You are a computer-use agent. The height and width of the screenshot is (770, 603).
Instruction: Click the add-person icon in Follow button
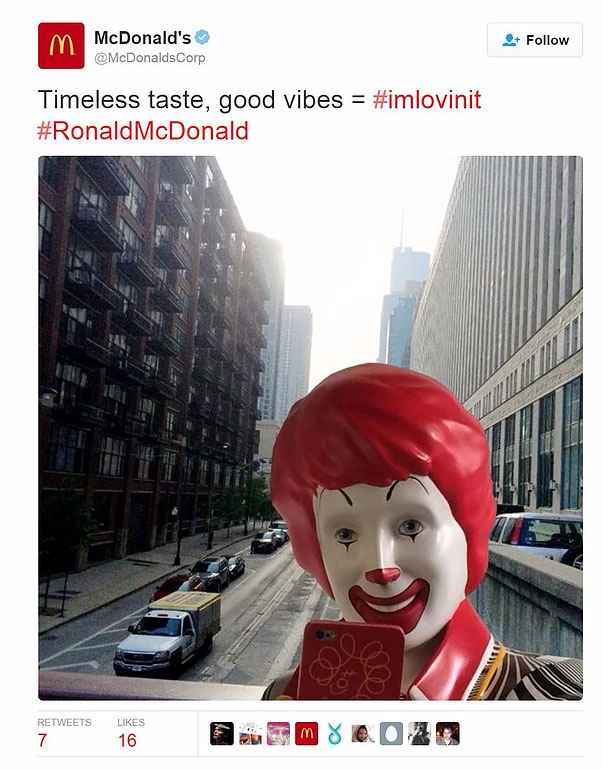click(x=511, y=40)
